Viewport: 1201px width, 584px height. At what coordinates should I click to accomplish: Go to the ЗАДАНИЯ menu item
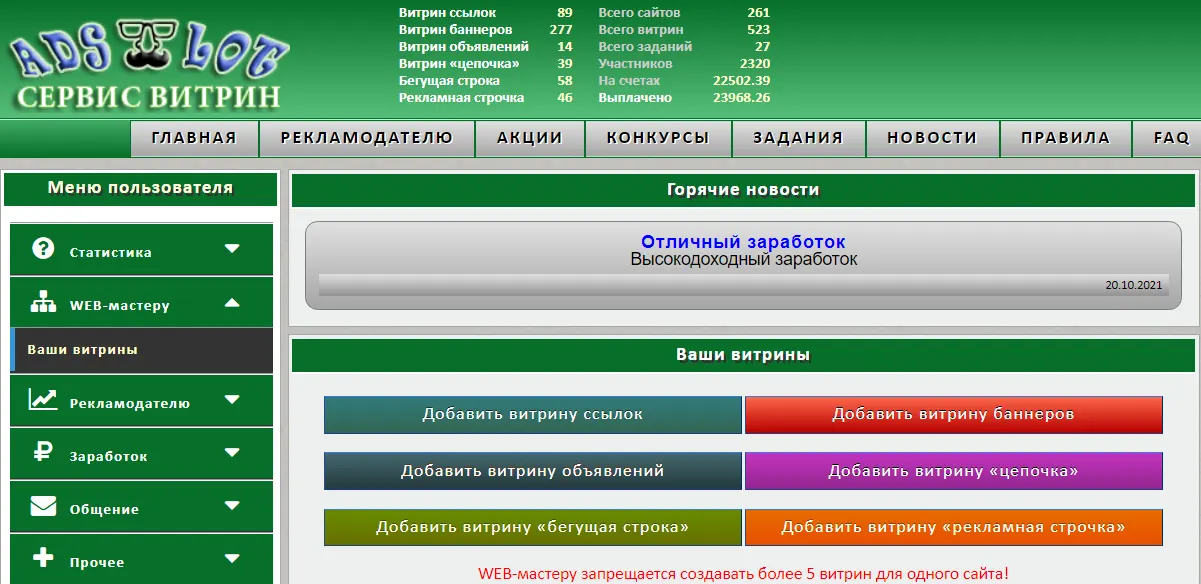[x=798, y=139]
